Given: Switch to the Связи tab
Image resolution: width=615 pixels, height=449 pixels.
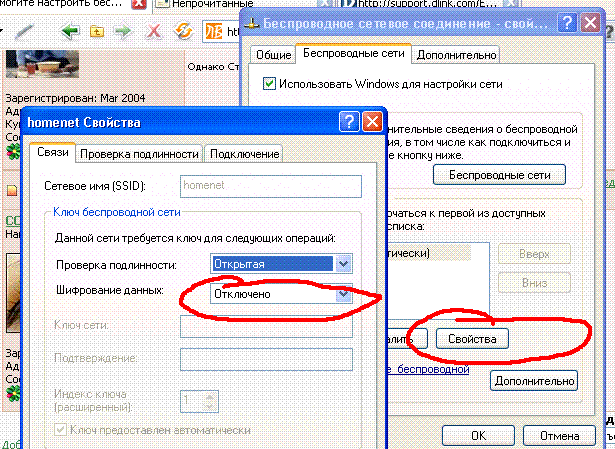Looking at the screenshot, I should tap(53, 152).
